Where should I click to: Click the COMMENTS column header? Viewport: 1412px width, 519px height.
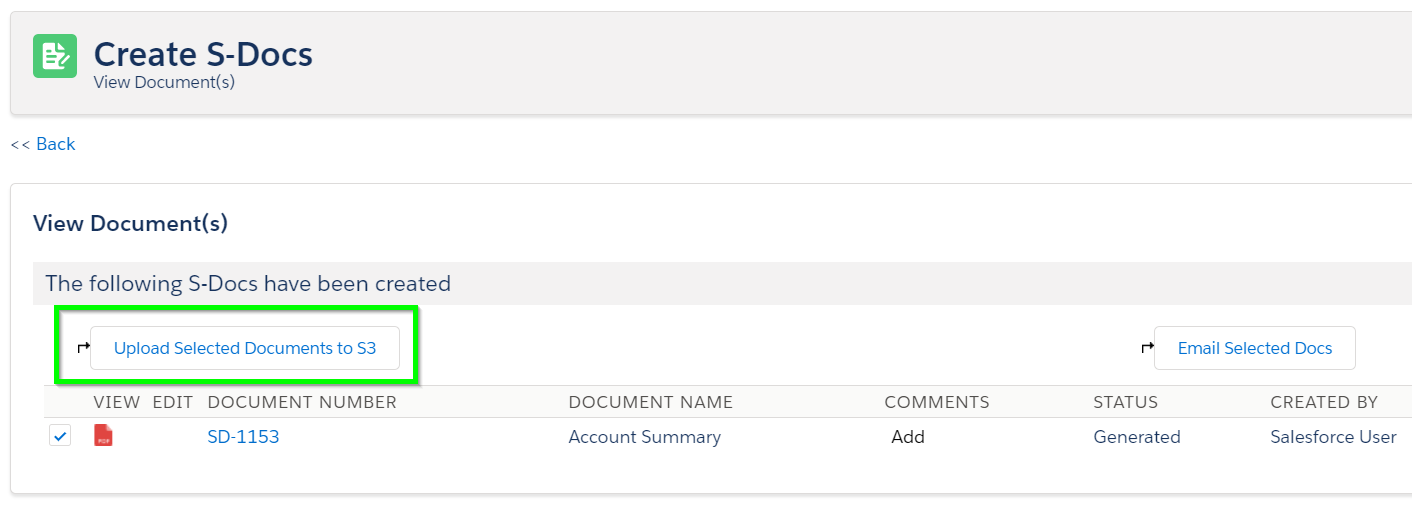coord(937,402)
